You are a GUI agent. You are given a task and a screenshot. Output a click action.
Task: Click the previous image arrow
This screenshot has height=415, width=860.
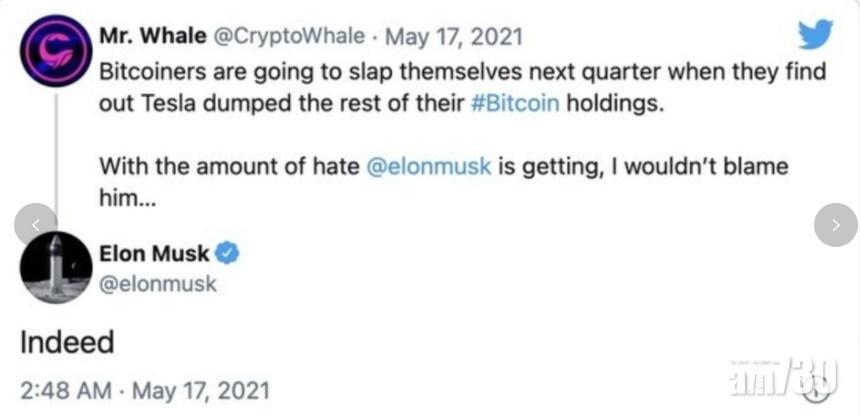tap(36, 225)
